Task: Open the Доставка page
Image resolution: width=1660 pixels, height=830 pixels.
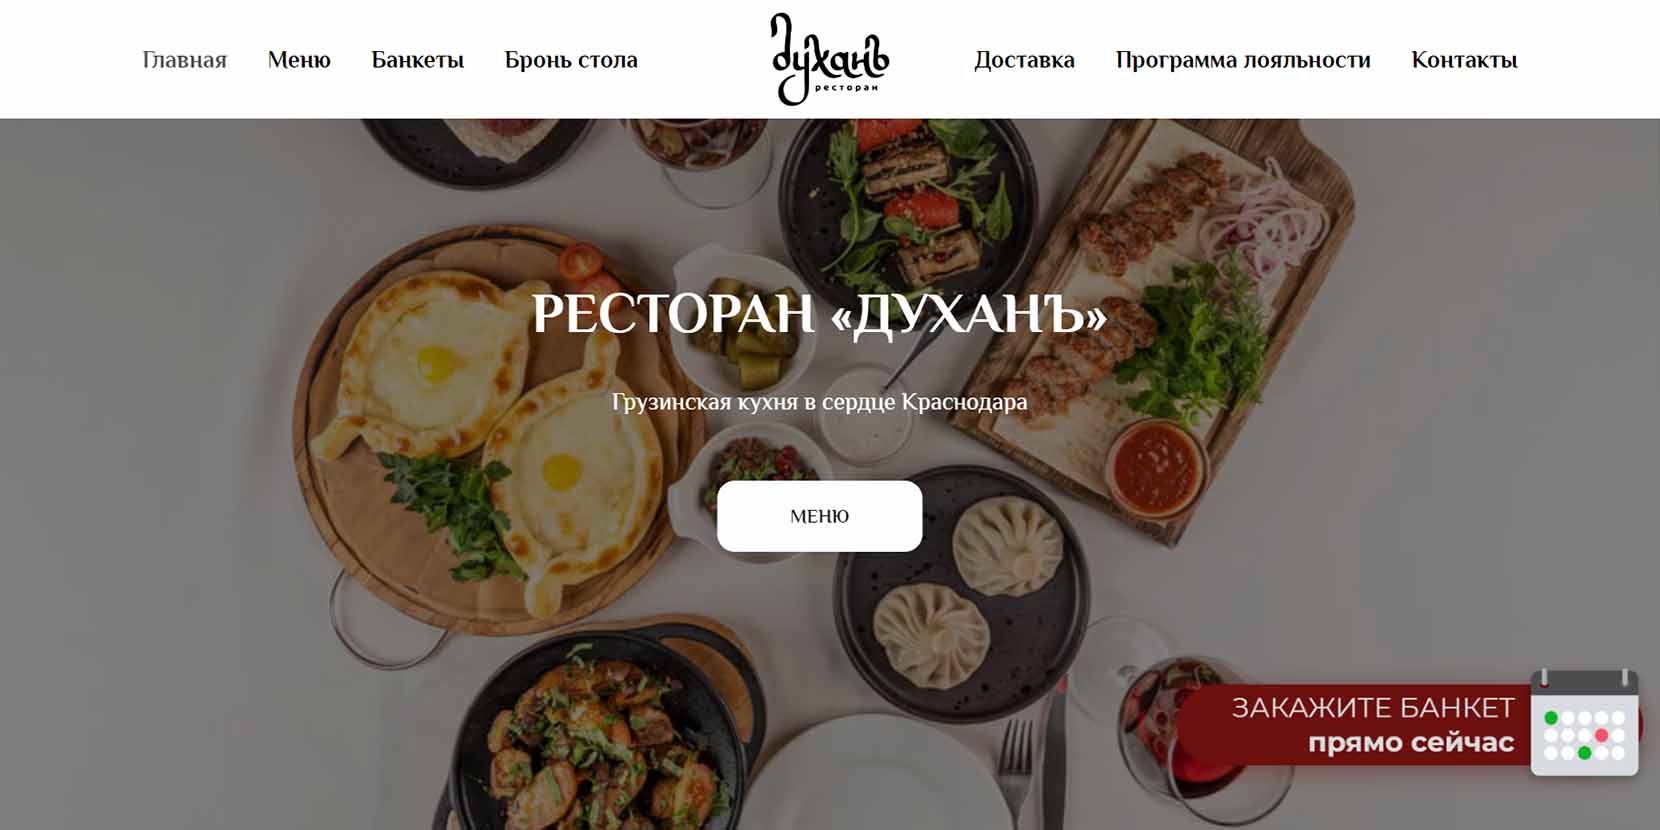Action: click(1024, 60)
